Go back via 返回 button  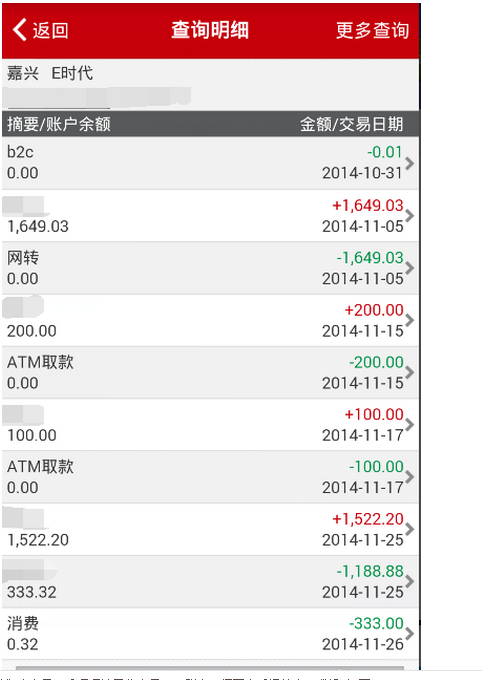[40, 29]
